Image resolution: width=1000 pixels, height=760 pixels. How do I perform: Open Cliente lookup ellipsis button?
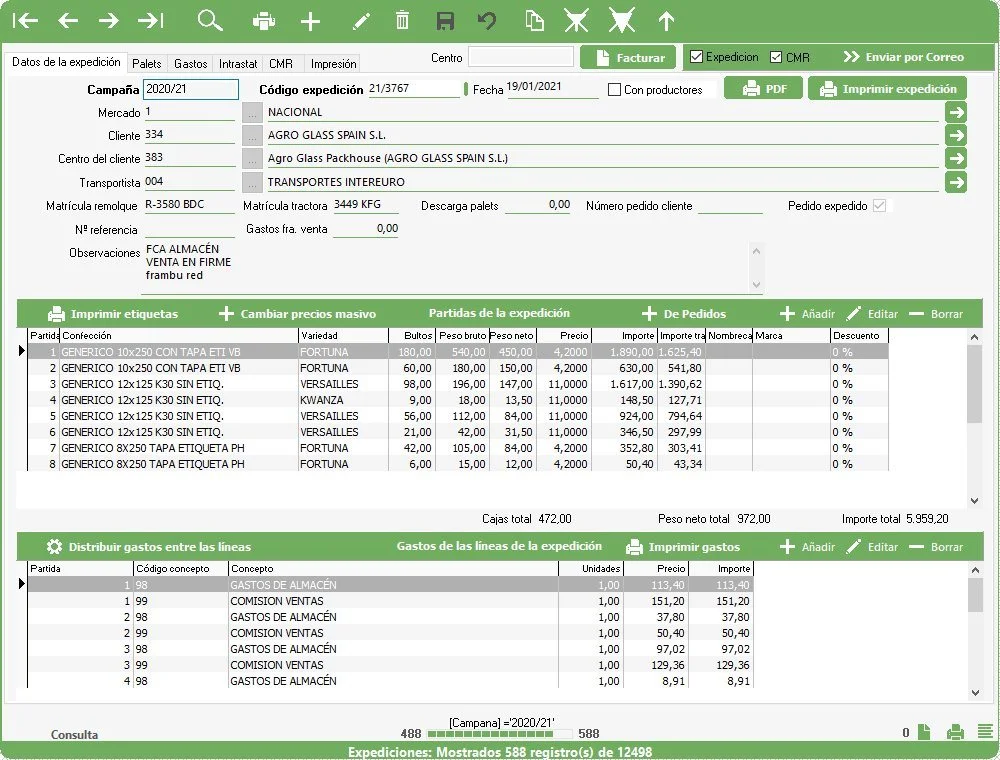coord(253,136)
